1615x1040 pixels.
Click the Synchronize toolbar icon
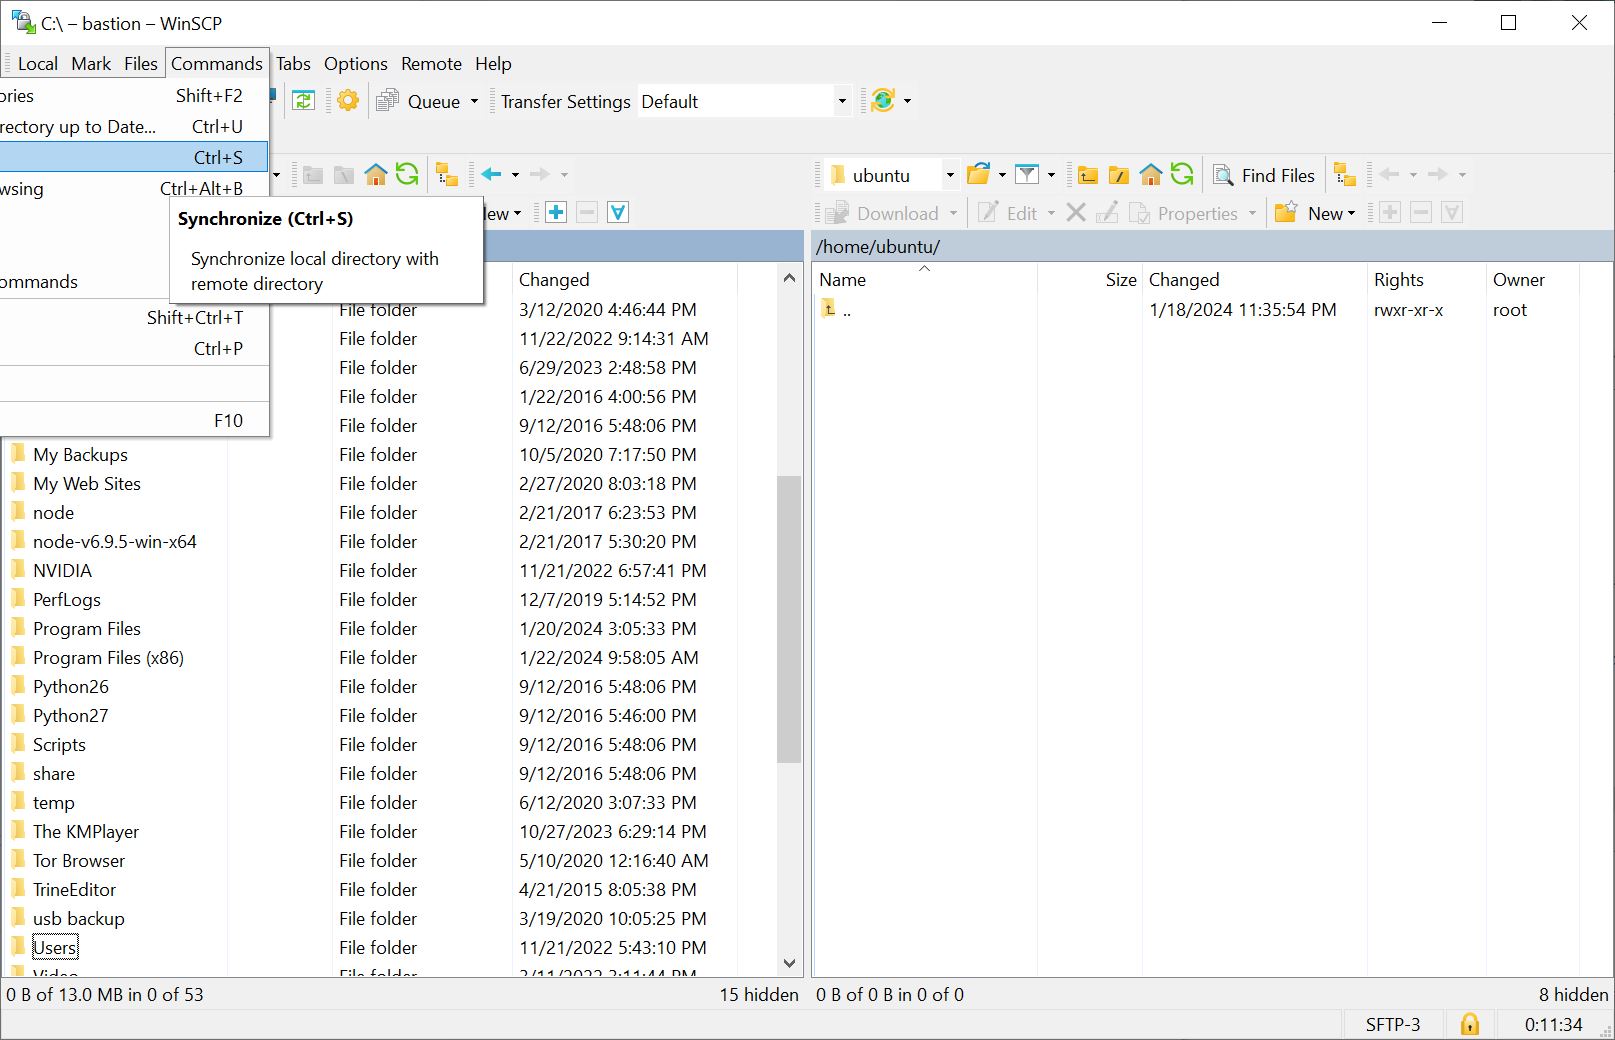pyautogui.click(x=303, y=101)
